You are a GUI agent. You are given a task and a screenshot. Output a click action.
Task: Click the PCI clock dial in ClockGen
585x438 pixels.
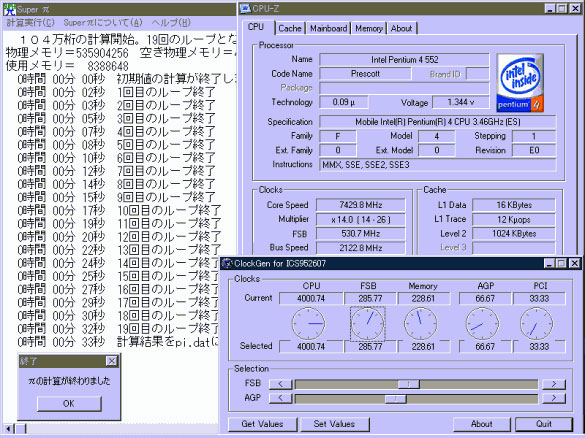coord(536,323)
